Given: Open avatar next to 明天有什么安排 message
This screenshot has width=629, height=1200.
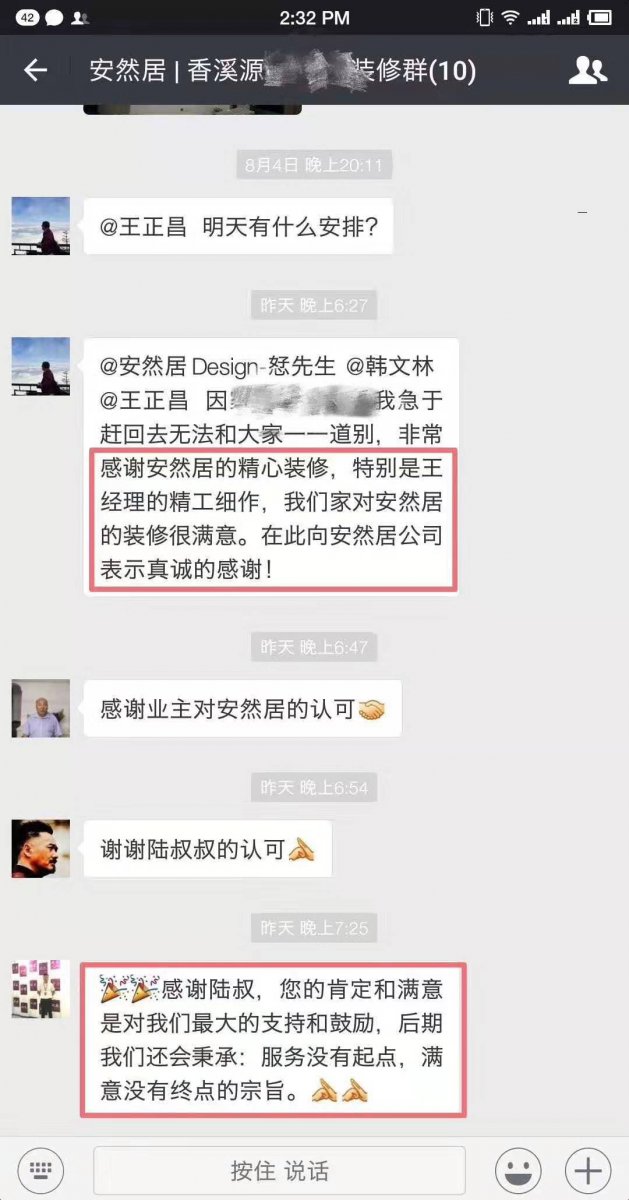Looking at the screenshot, I should (x=41, y=226).
